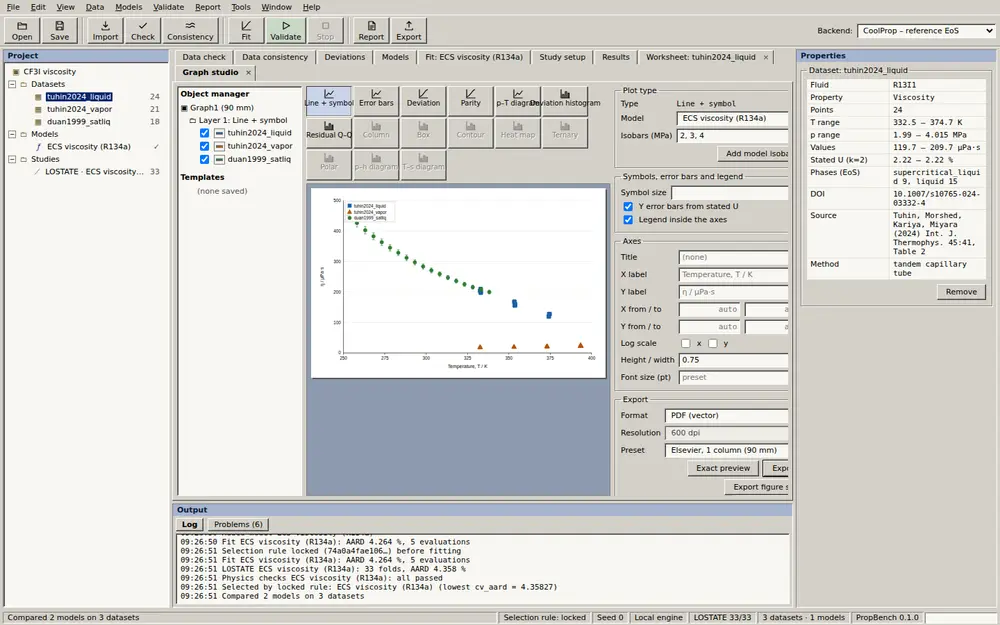Click the Save toolbar button
Viewport: 1000px width, 625px height.
pyautogui.click(x=59, y=31)
